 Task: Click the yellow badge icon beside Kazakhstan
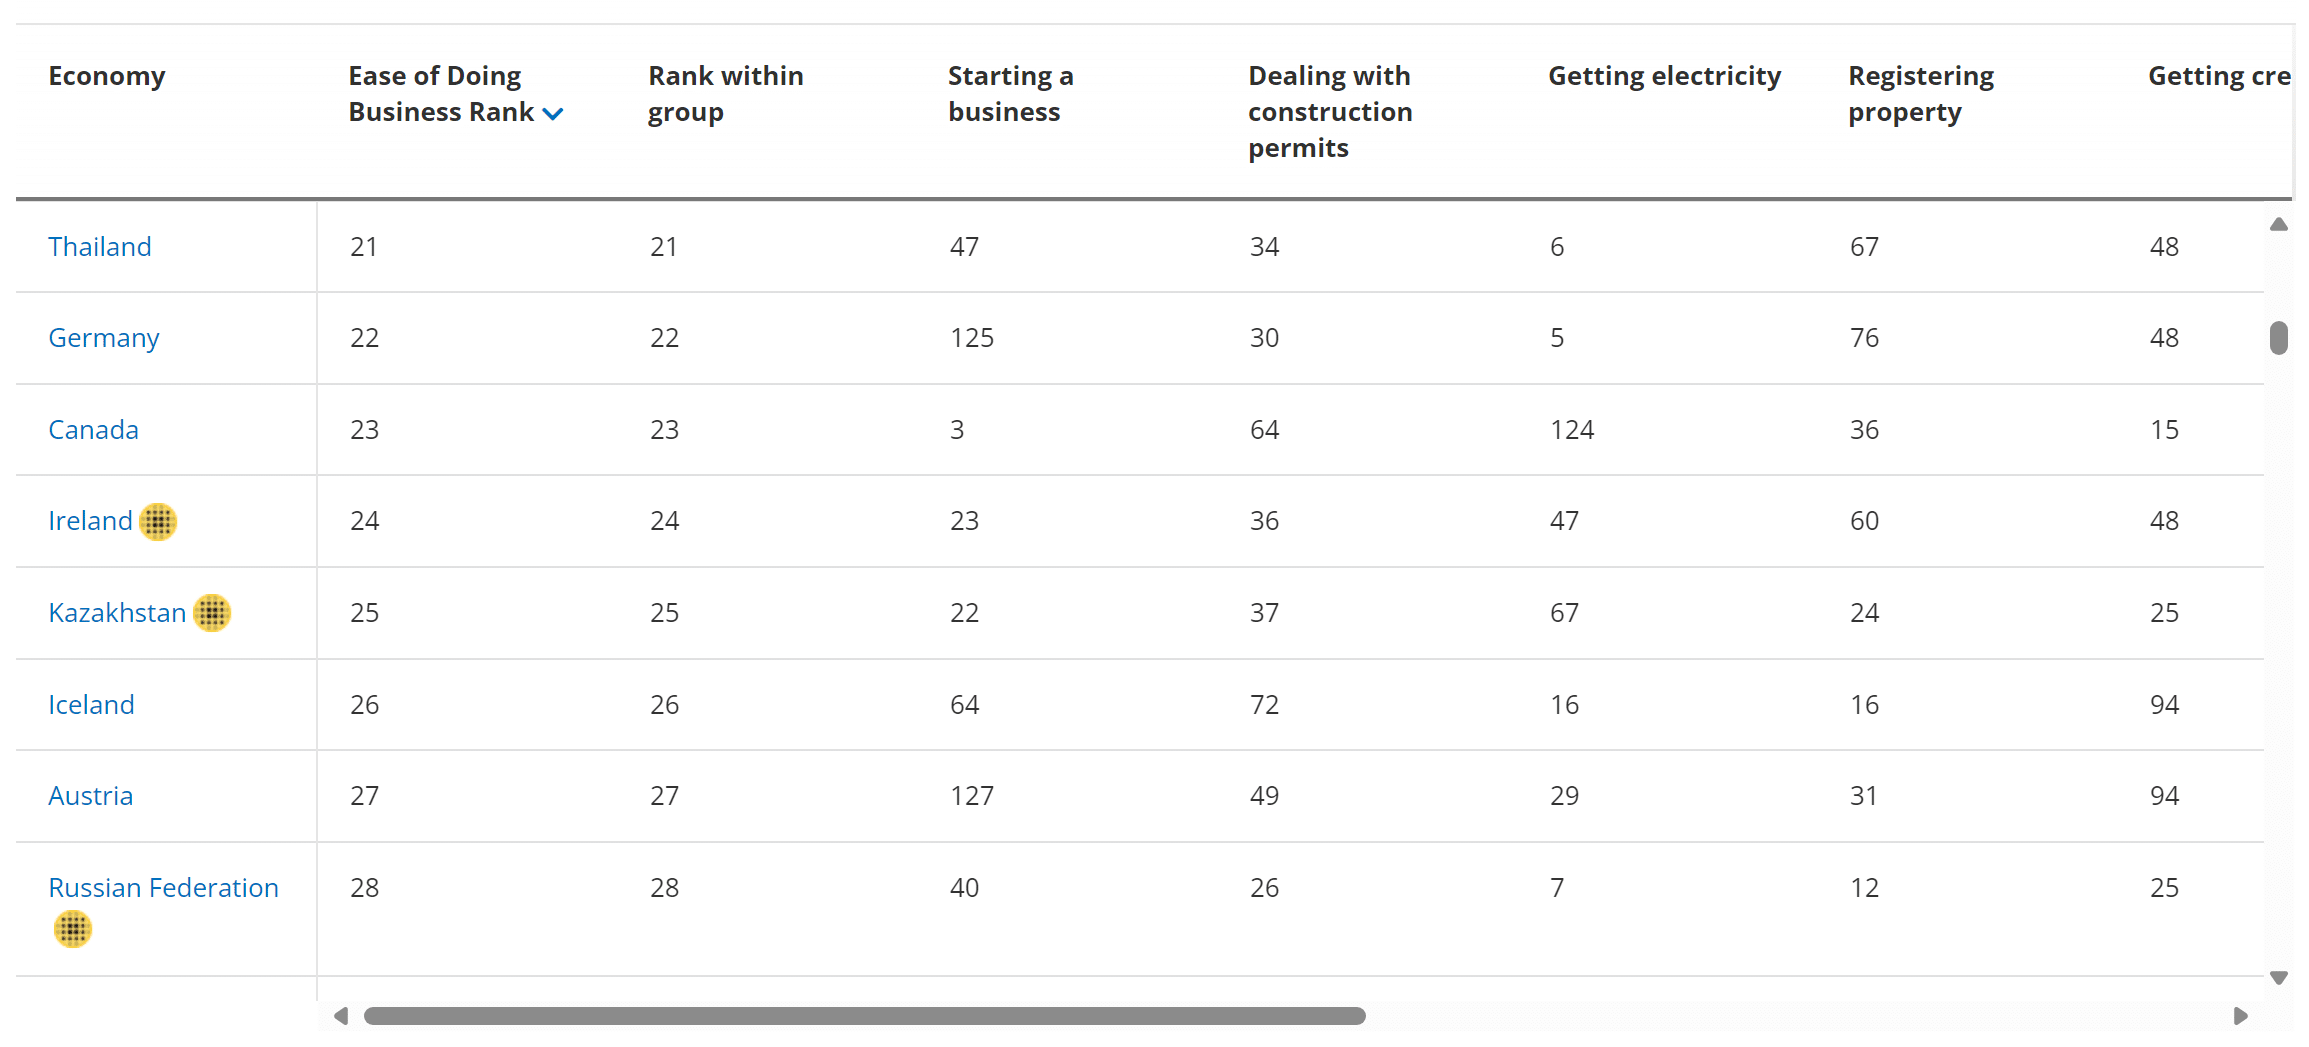(212, 613)
